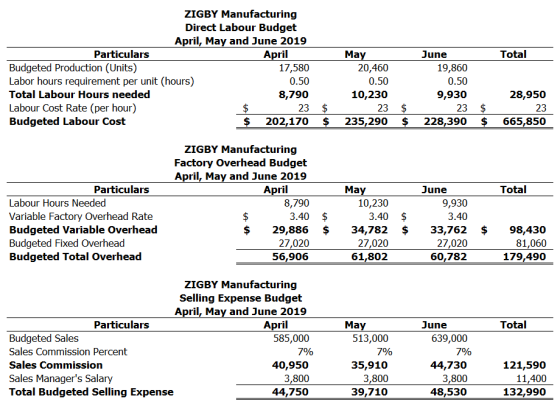This screenshot has width=560, height=404.
Task: Click May total selling expense 39,710
Action: tap(369, 392)
